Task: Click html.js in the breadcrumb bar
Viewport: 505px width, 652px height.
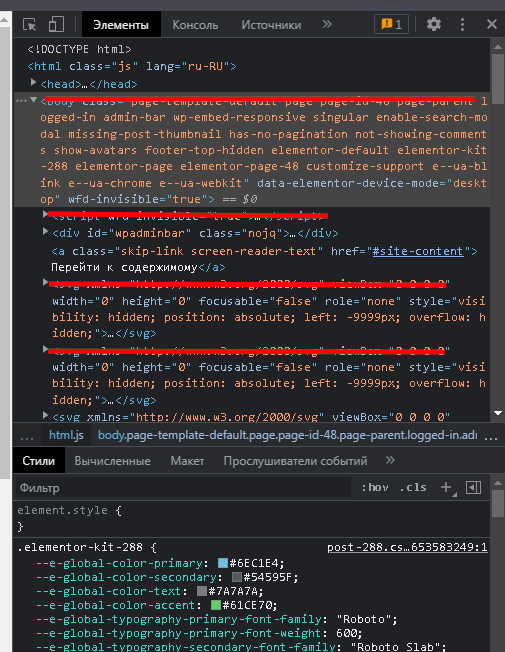Action: click(x=66, y=435)
